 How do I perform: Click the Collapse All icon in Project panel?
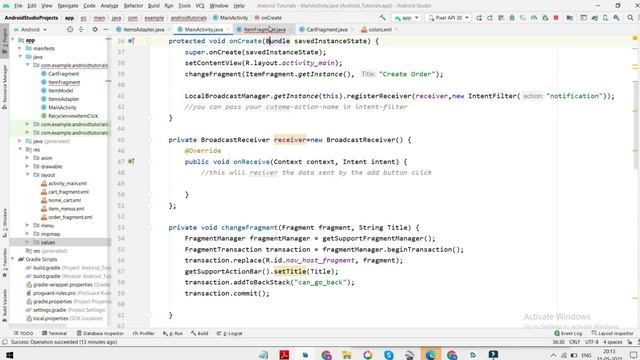point(81,29)
